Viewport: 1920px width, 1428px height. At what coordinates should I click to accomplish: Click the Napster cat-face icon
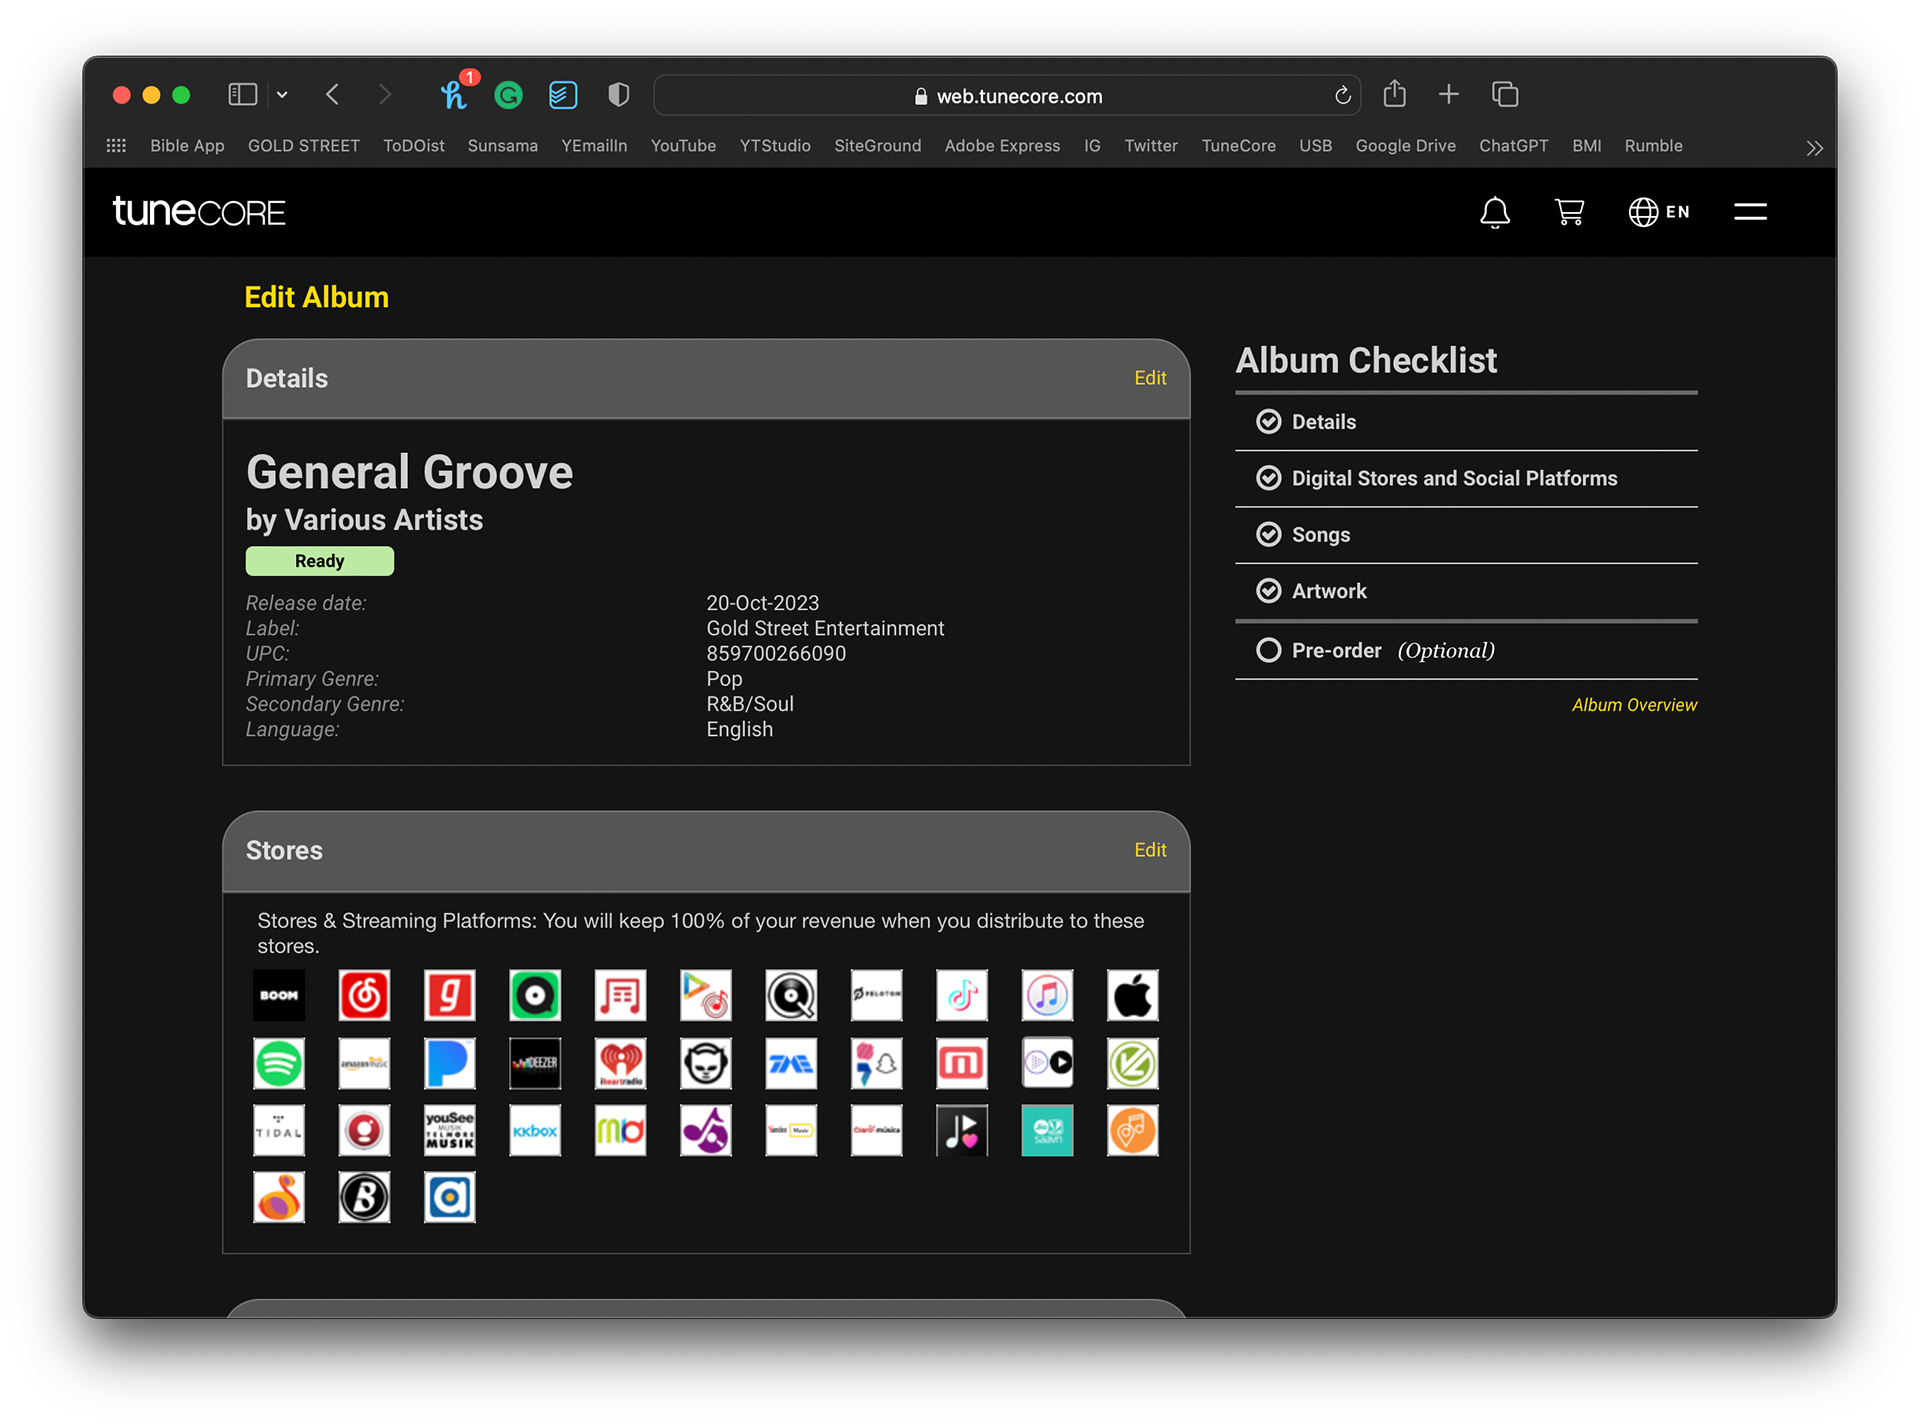click(706, 1063)
